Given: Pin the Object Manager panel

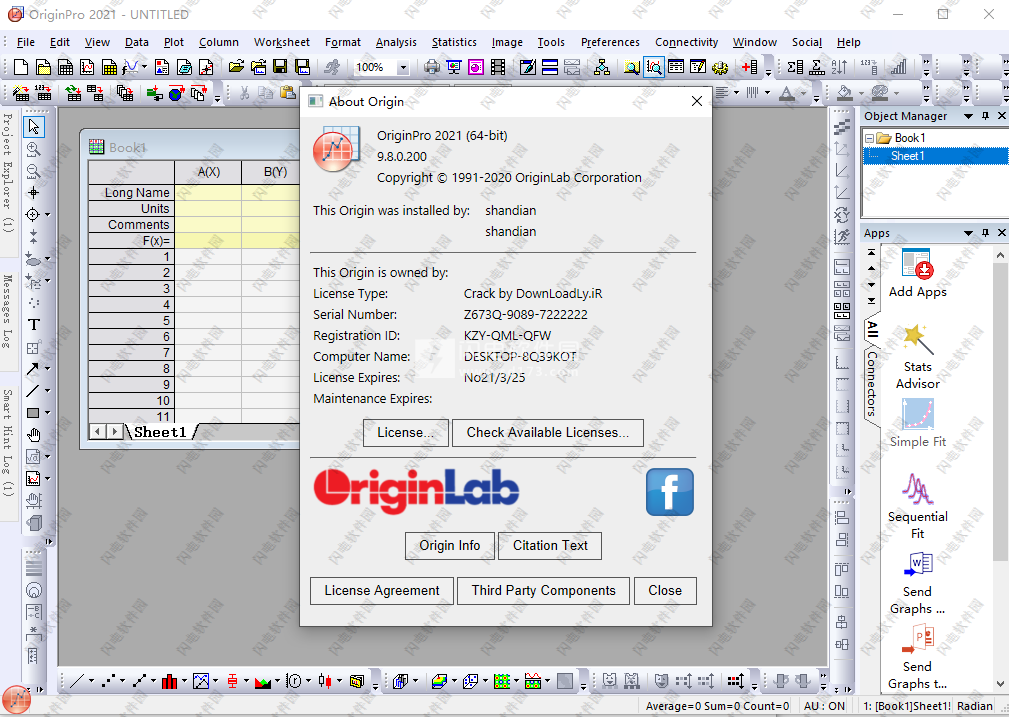Looking at the screenshot, I should tap(985, 116).
